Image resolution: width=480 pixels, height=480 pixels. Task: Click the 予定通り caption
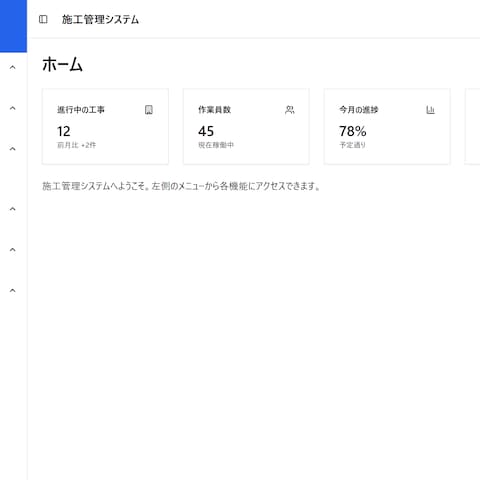coord(352,145)
